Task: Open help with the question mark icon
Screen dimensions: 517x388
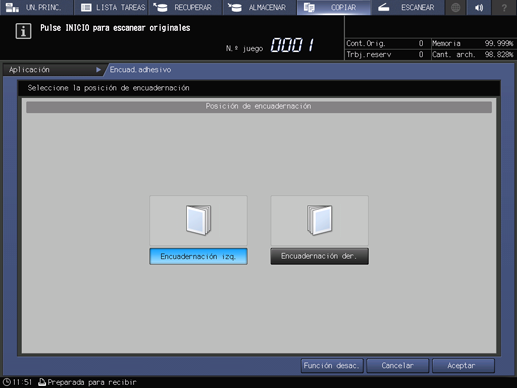Action: (x=504, y=7)
